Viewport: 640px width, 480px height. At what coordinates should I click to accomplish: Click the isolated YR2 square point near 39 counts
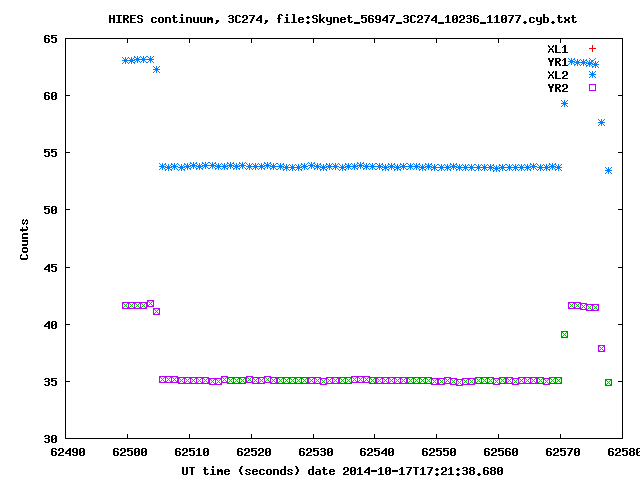[564, 335]
